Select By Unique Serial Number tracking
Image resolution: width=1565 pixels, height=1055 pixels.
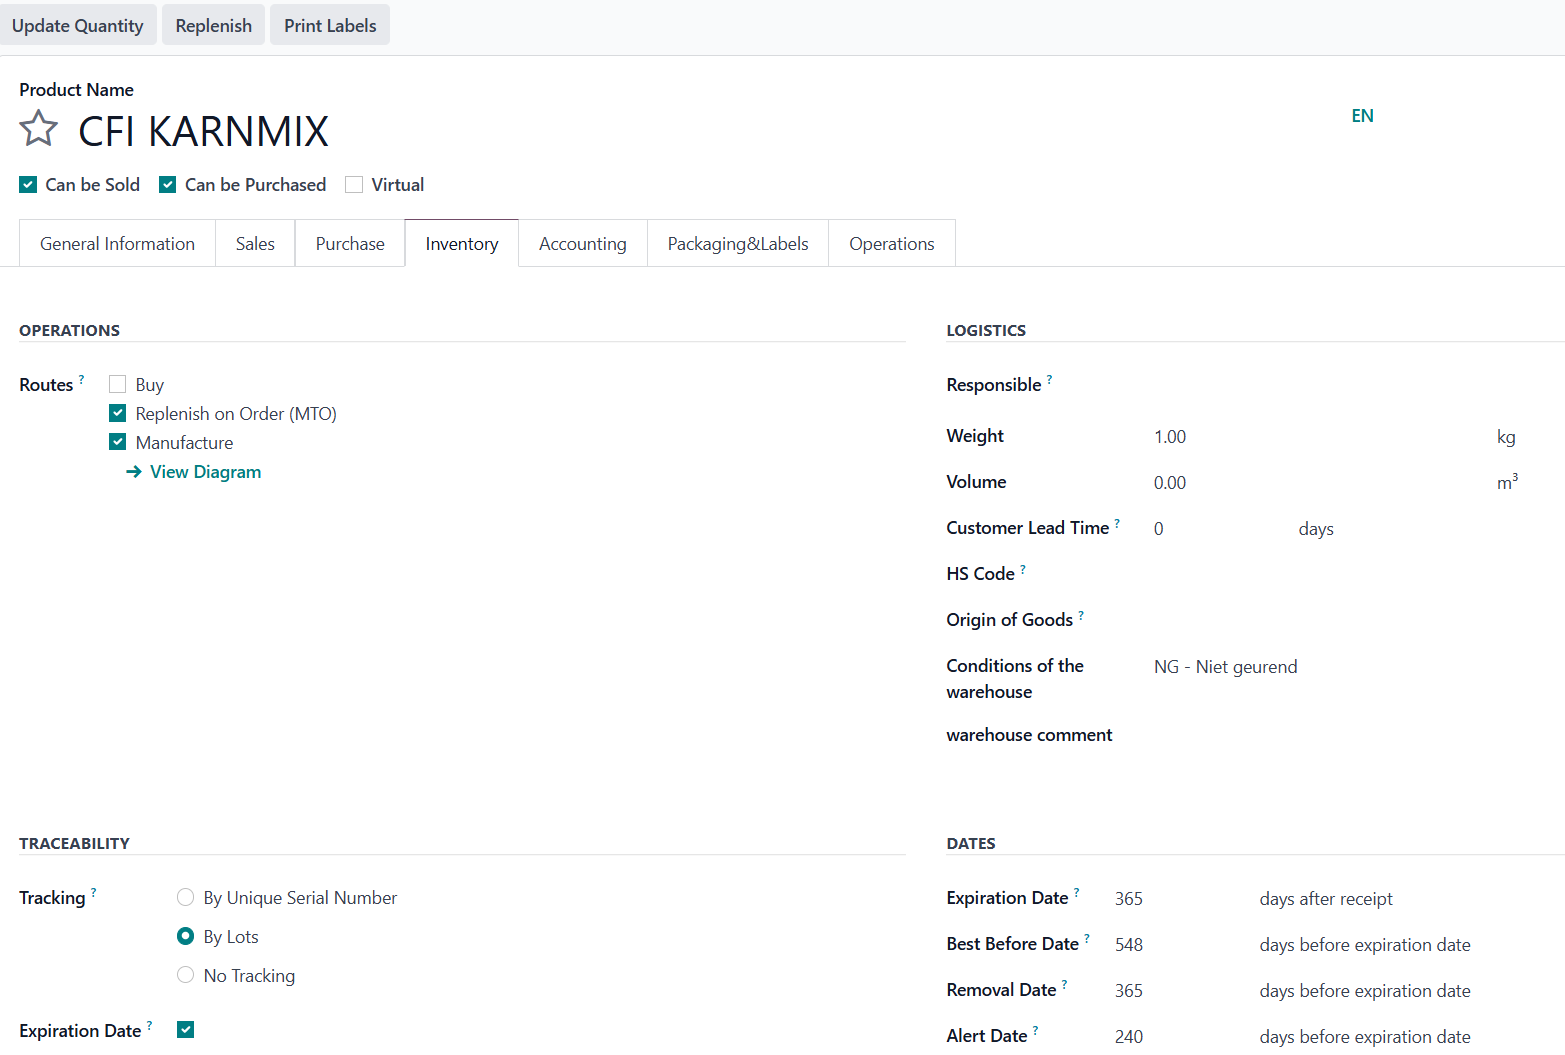click(186, 898)
